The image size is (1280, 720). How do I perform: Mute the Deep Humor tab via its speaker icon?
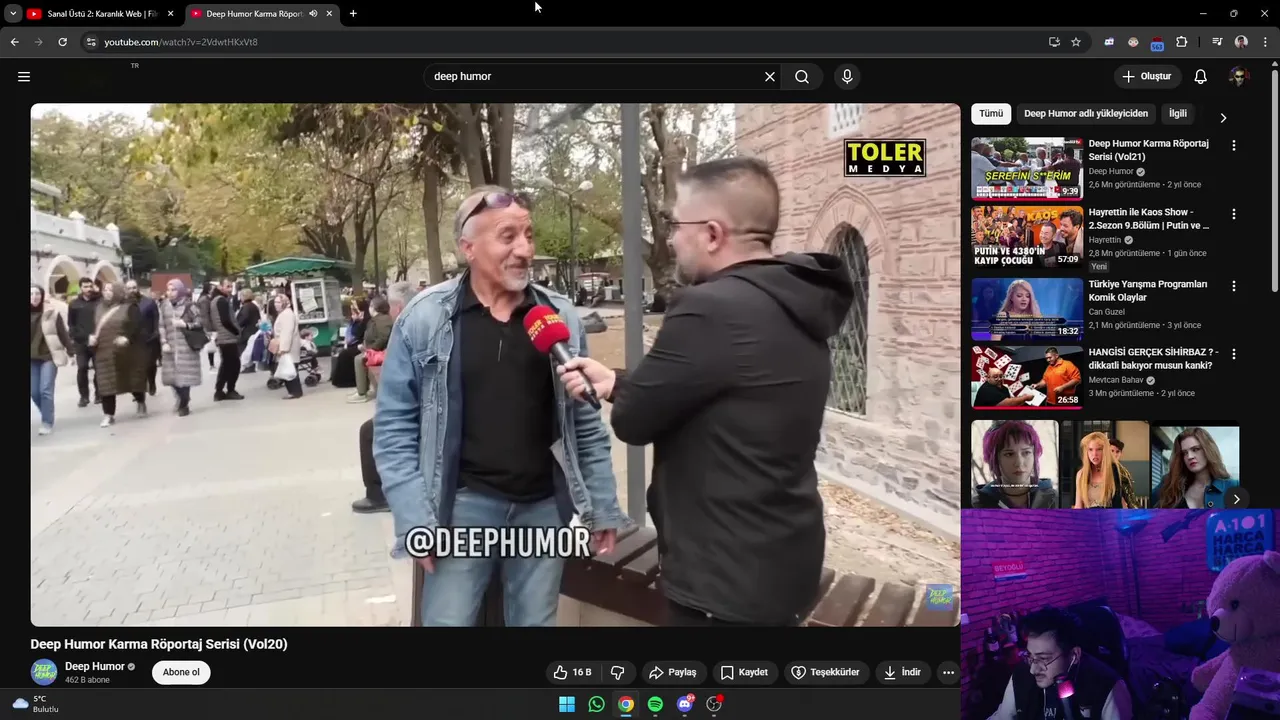coord(313,13)
